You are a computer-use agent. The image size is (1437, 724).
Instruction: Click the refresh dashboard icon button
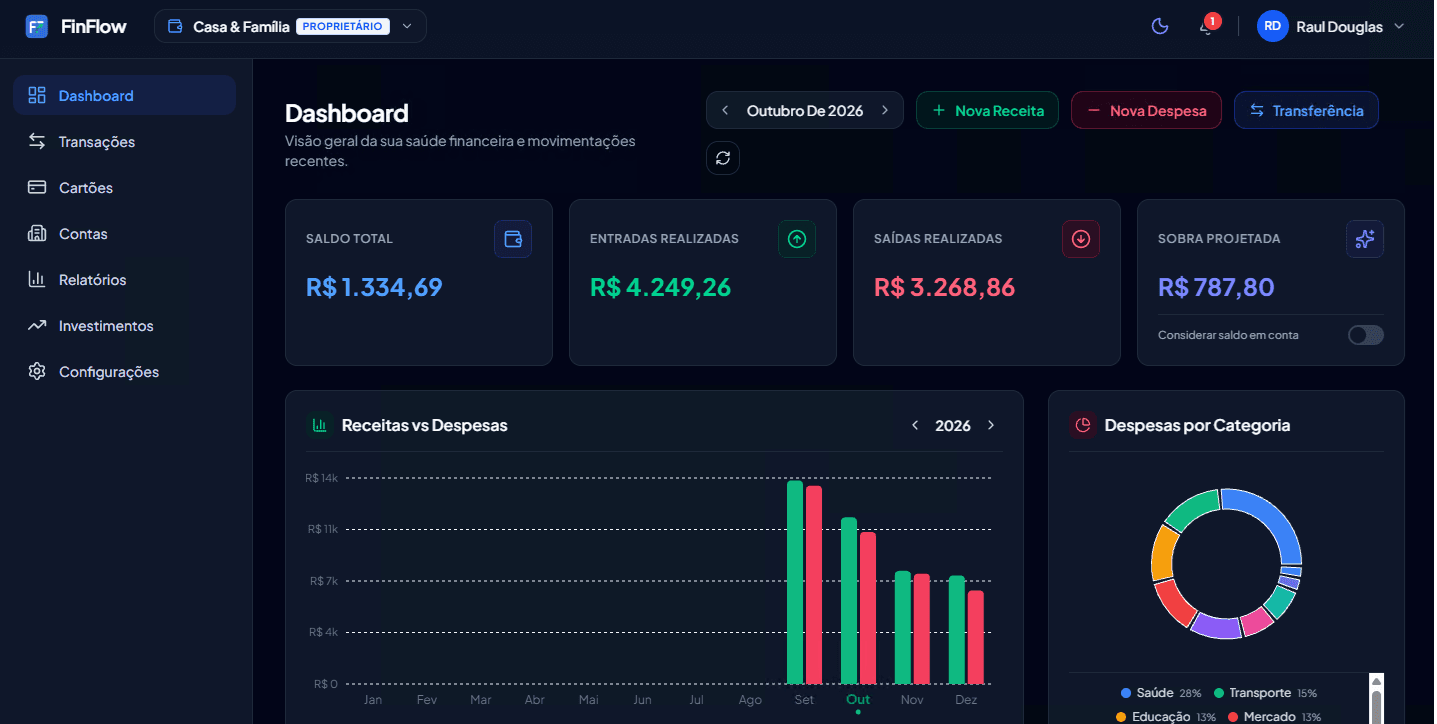[723, 158]
